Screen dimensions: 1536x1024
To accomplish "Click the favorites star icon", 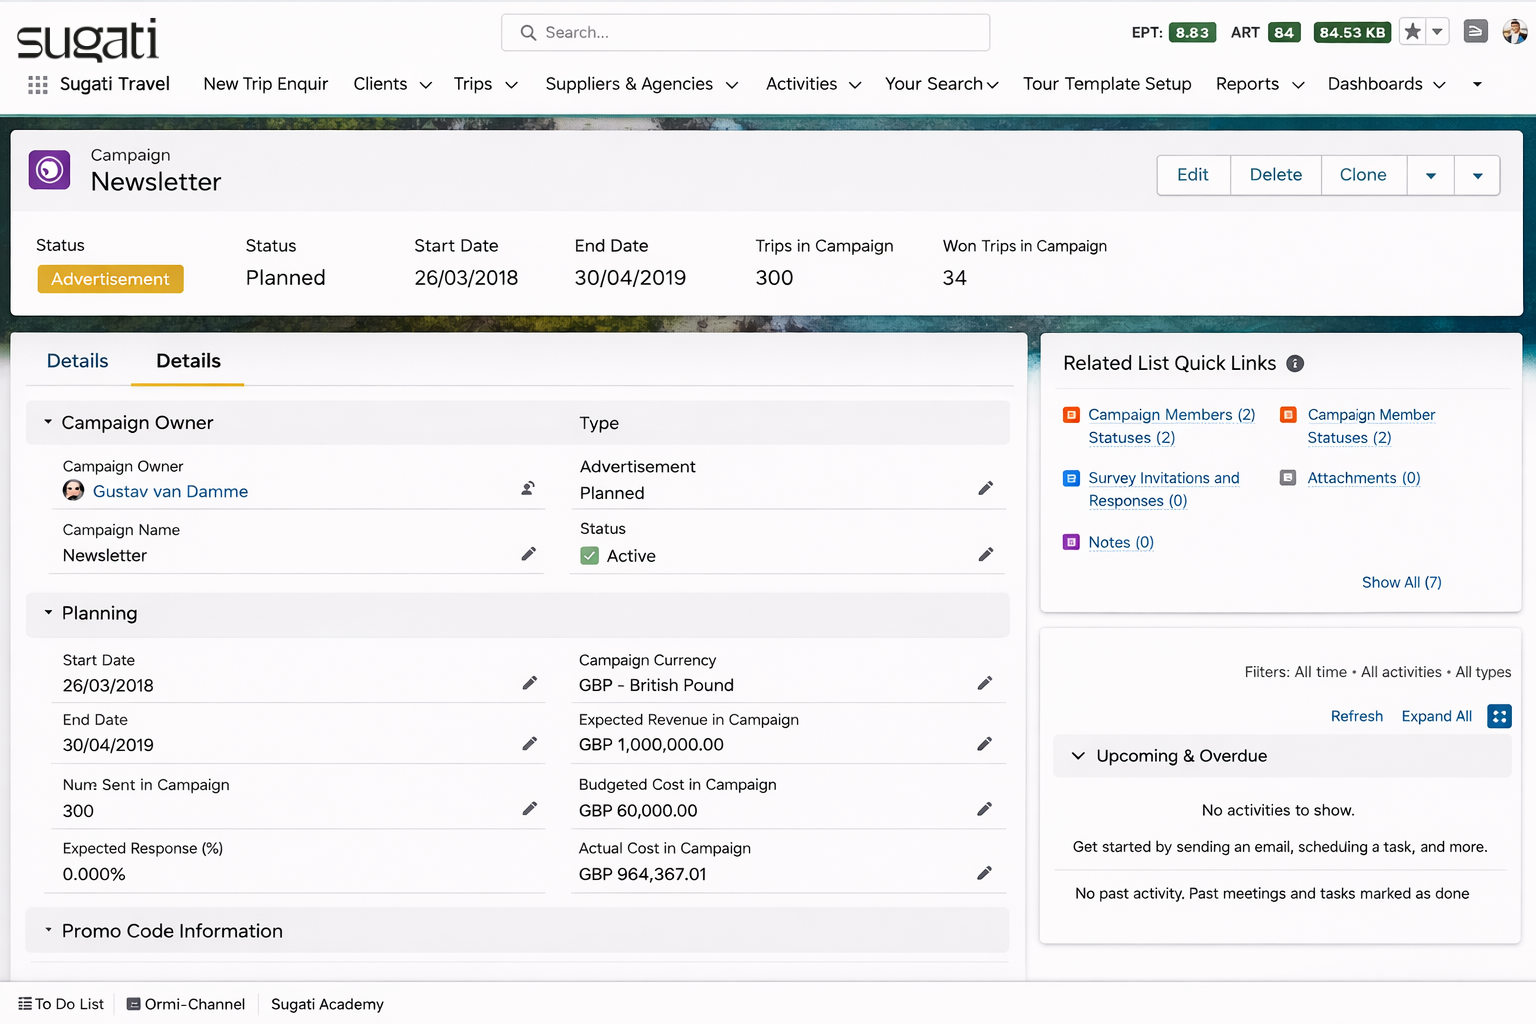I will (x=1412, y=32).
